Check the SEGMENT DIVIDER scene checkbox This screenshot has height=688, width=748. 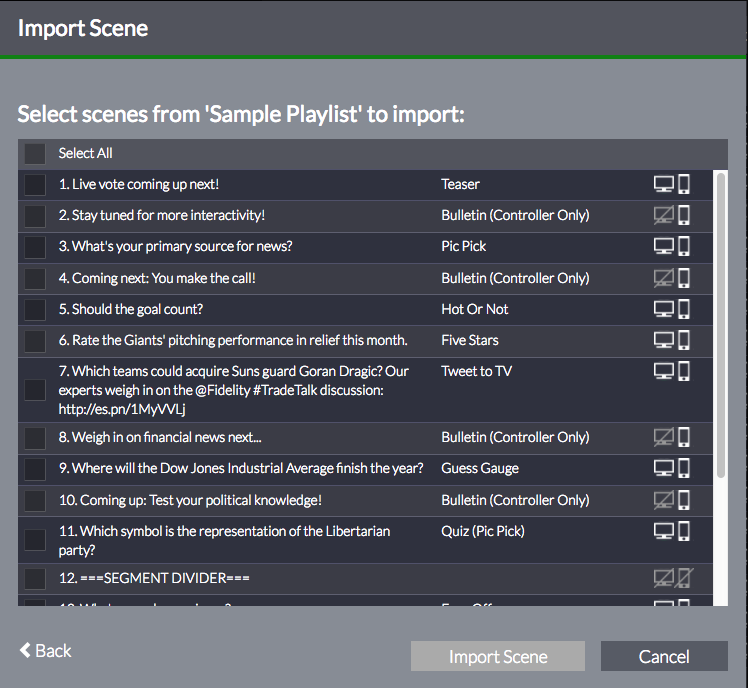tap(35, 578)
